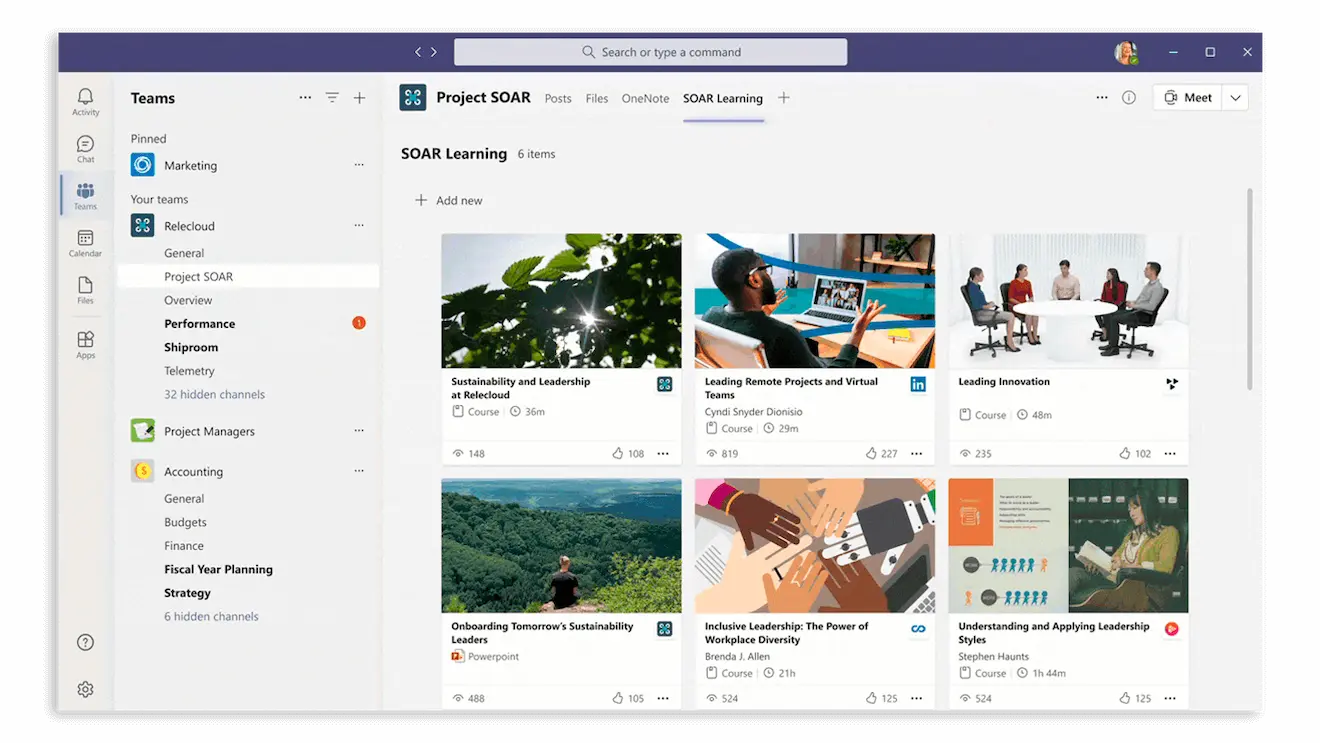The image size is (1320, 743).
Task: Open more options on Leading Innovation card
Action: pyautogui.click(x=1170, y=454)
